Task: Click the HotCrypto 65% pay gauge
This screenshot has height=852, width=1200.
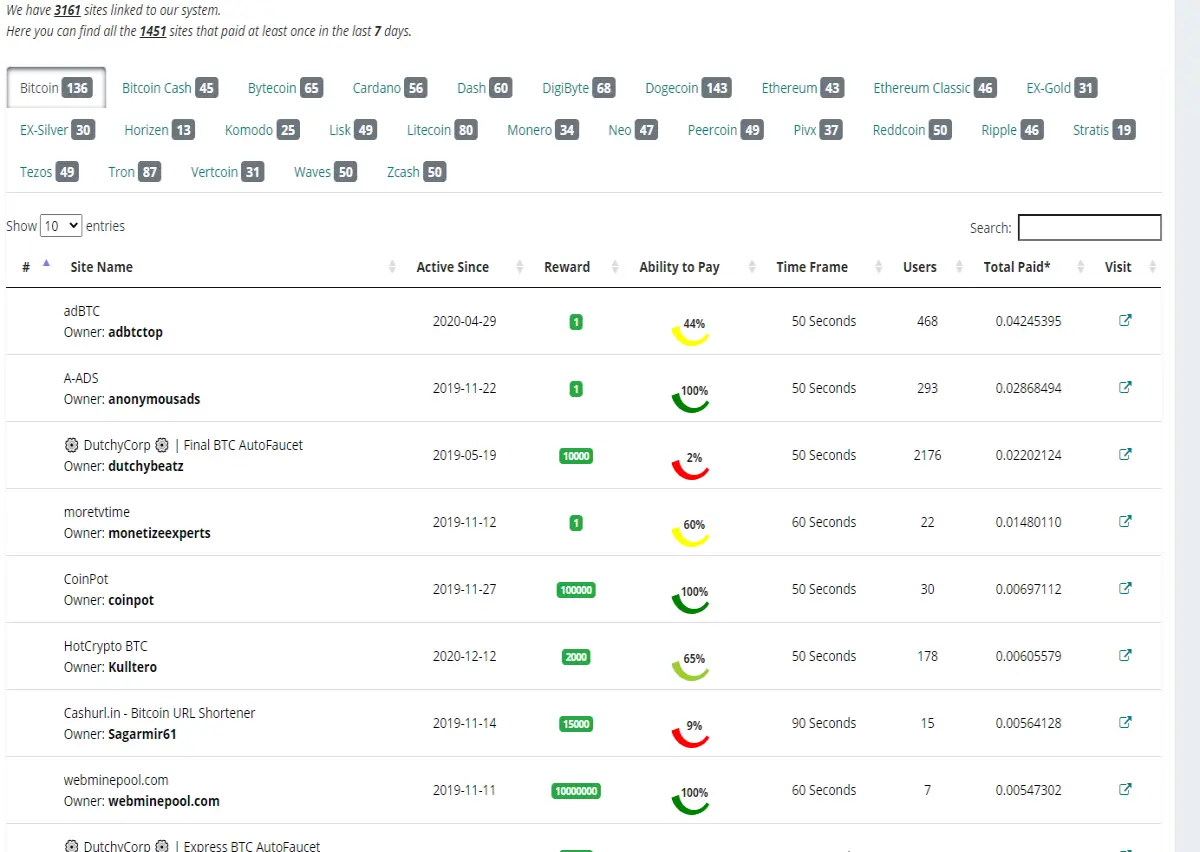Action: 691,665
